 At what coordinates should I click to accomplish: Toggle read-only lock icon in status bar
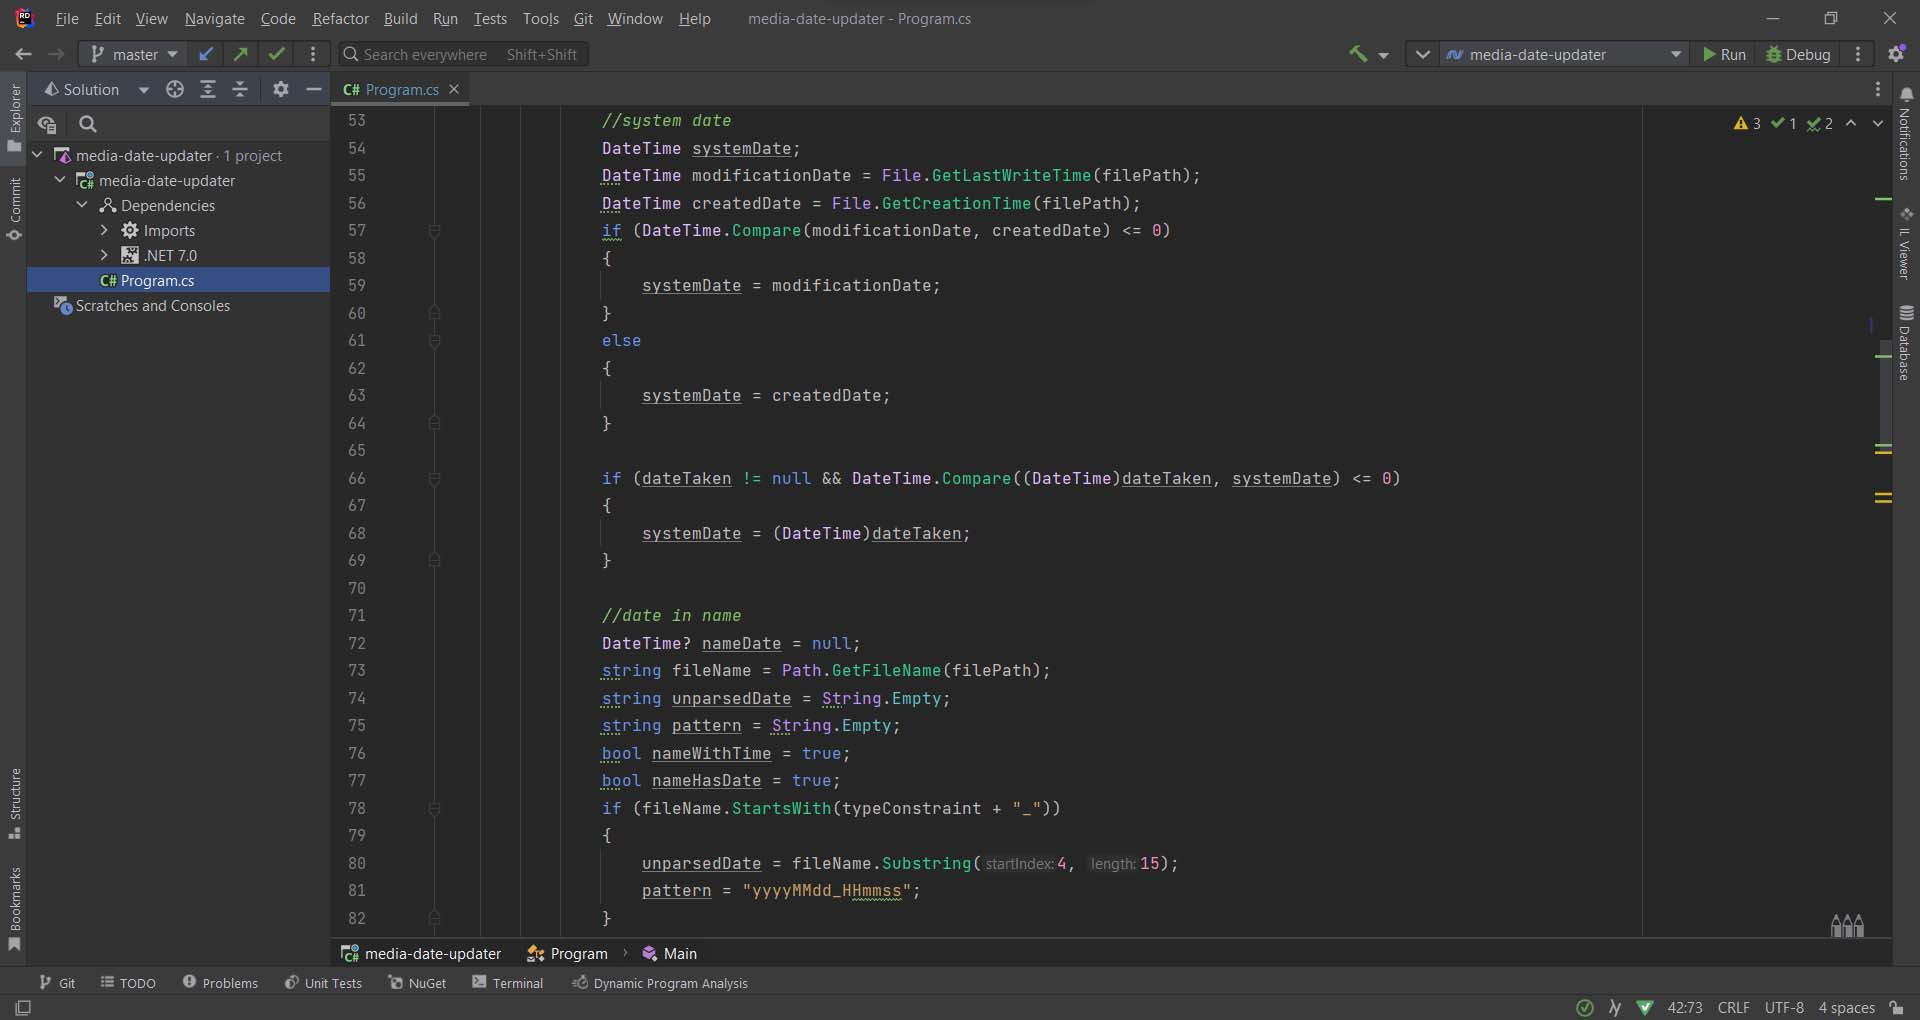(1896, 1007)
